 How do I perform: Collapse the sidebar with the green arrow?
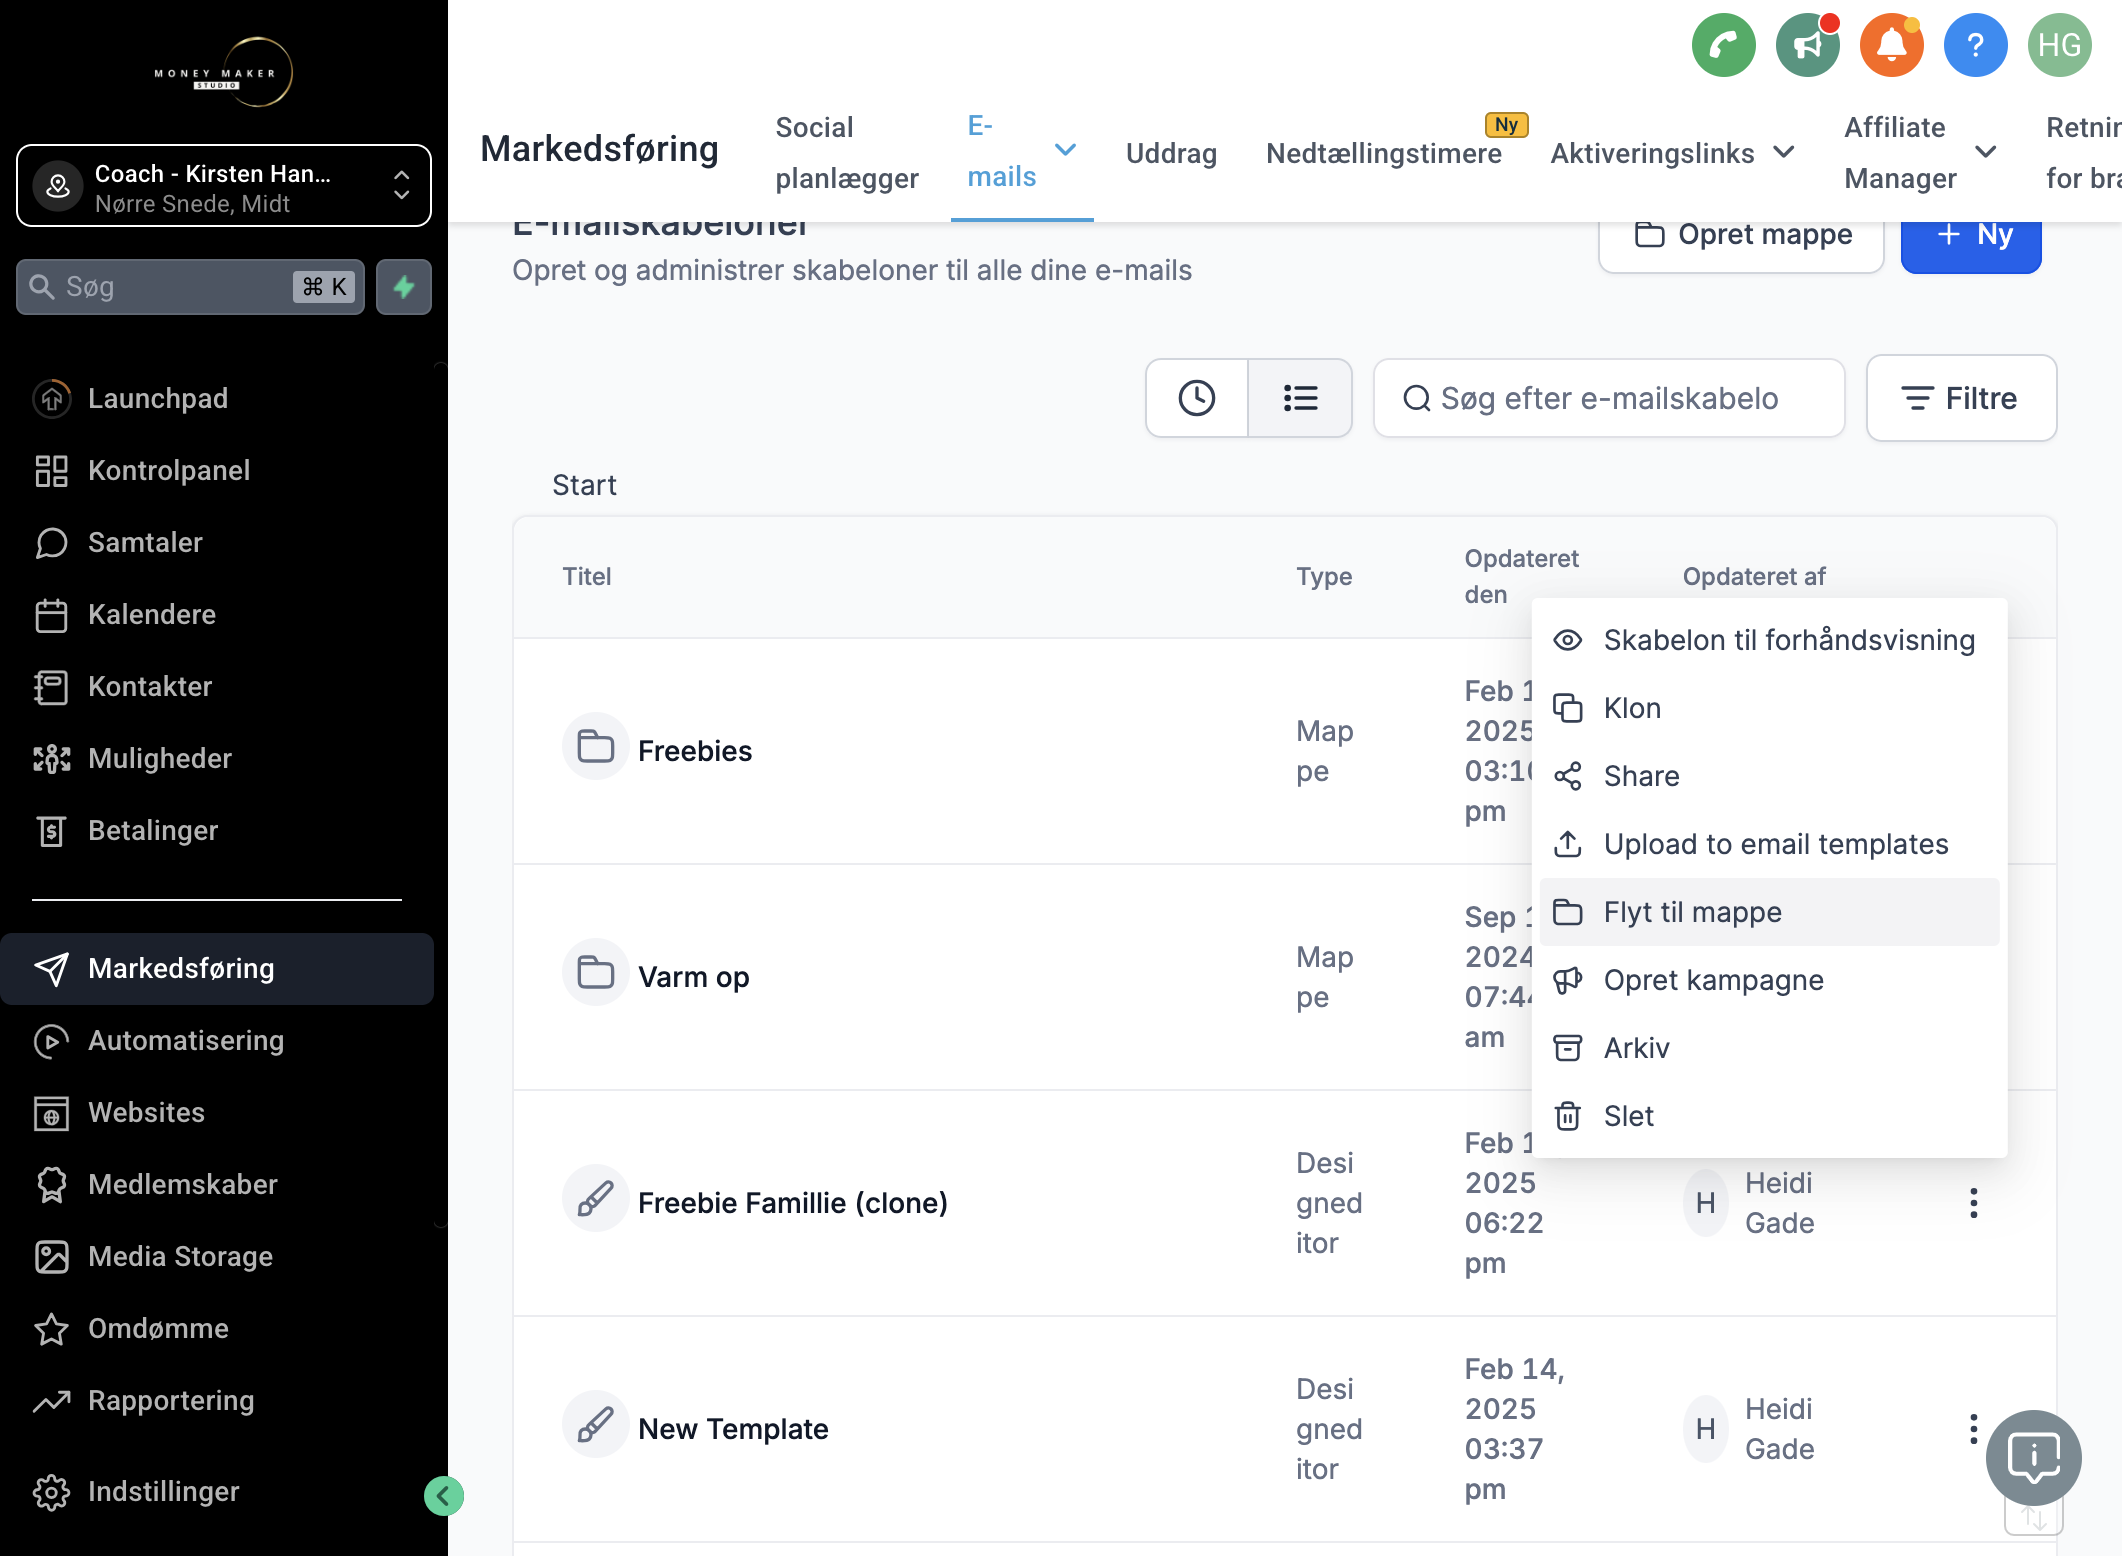[x=443, y=1496]
